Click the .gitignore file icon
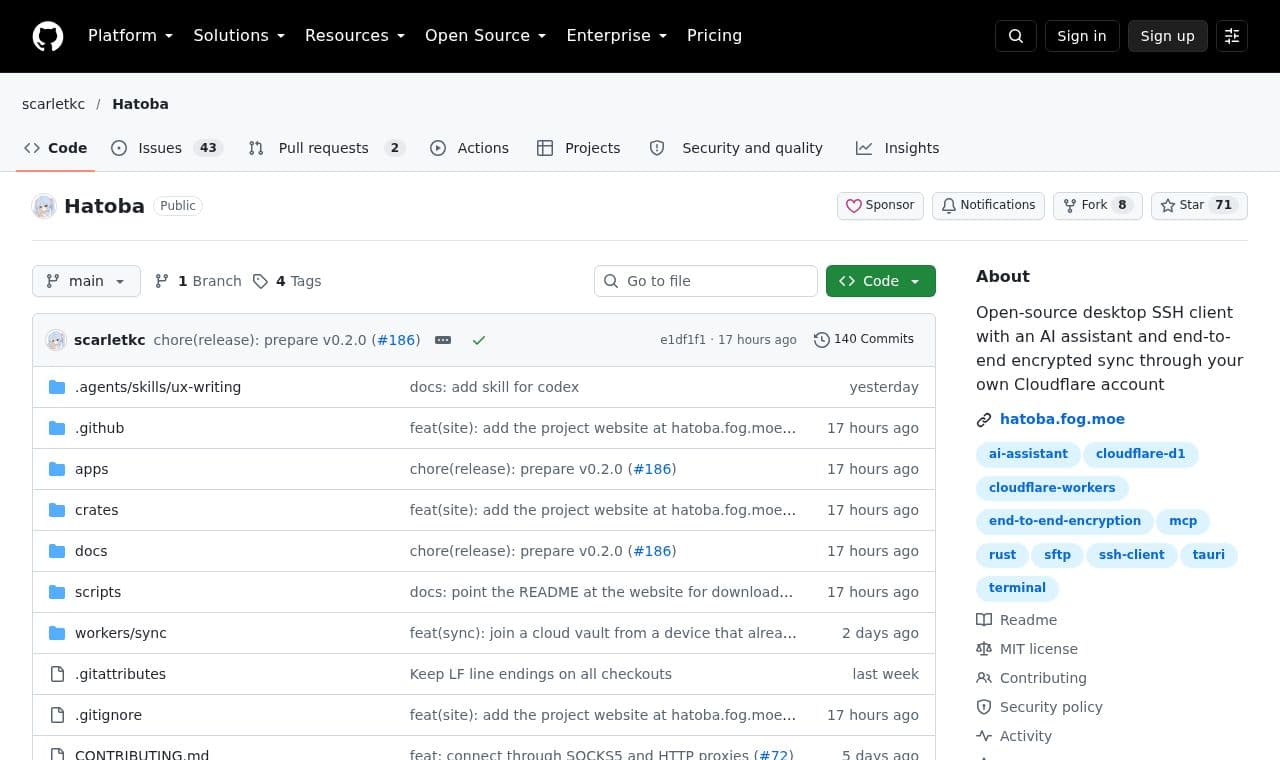The width and height of the screenshot is (1280, 760). [x=57, y=715]
